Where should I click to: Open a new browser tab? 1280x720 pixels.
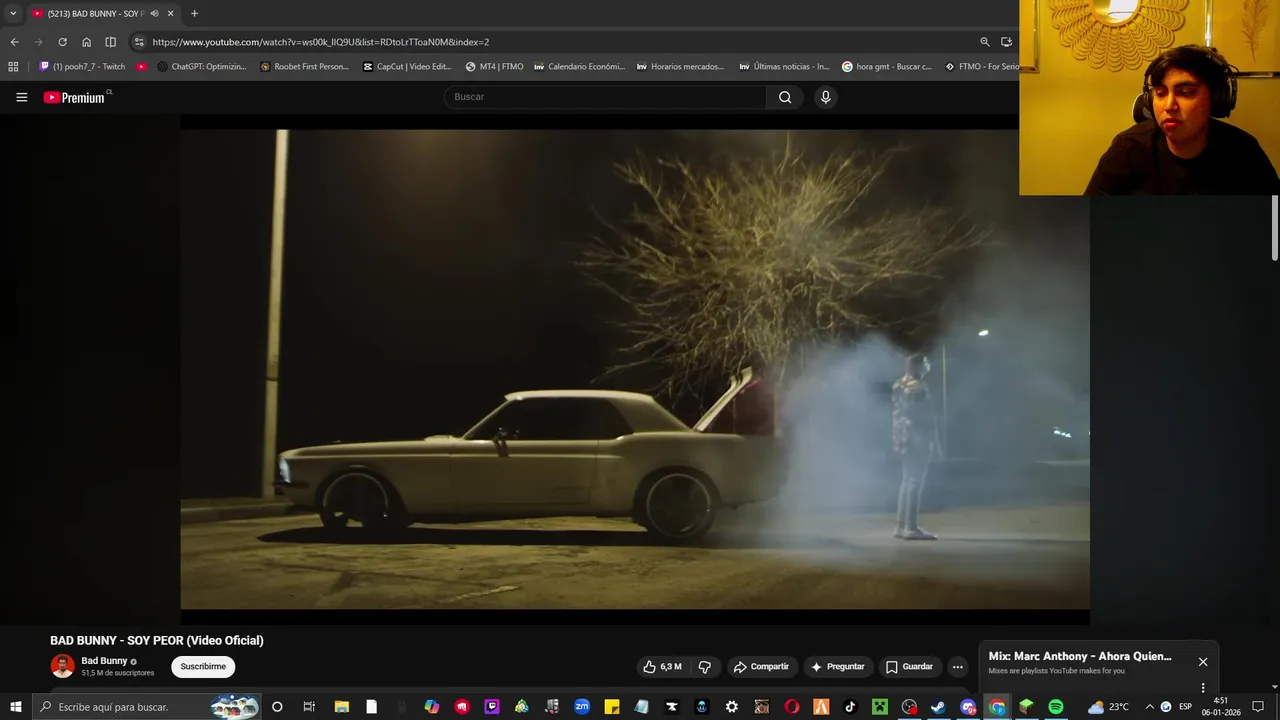(x=194, y=14)
